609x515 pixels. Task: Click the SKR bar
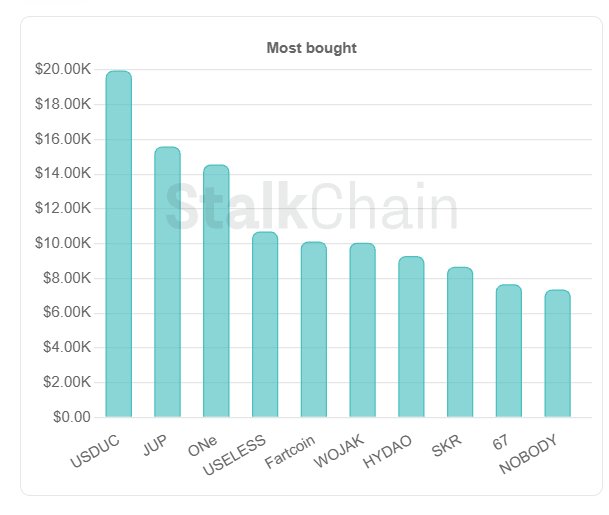tap(460, 342)
